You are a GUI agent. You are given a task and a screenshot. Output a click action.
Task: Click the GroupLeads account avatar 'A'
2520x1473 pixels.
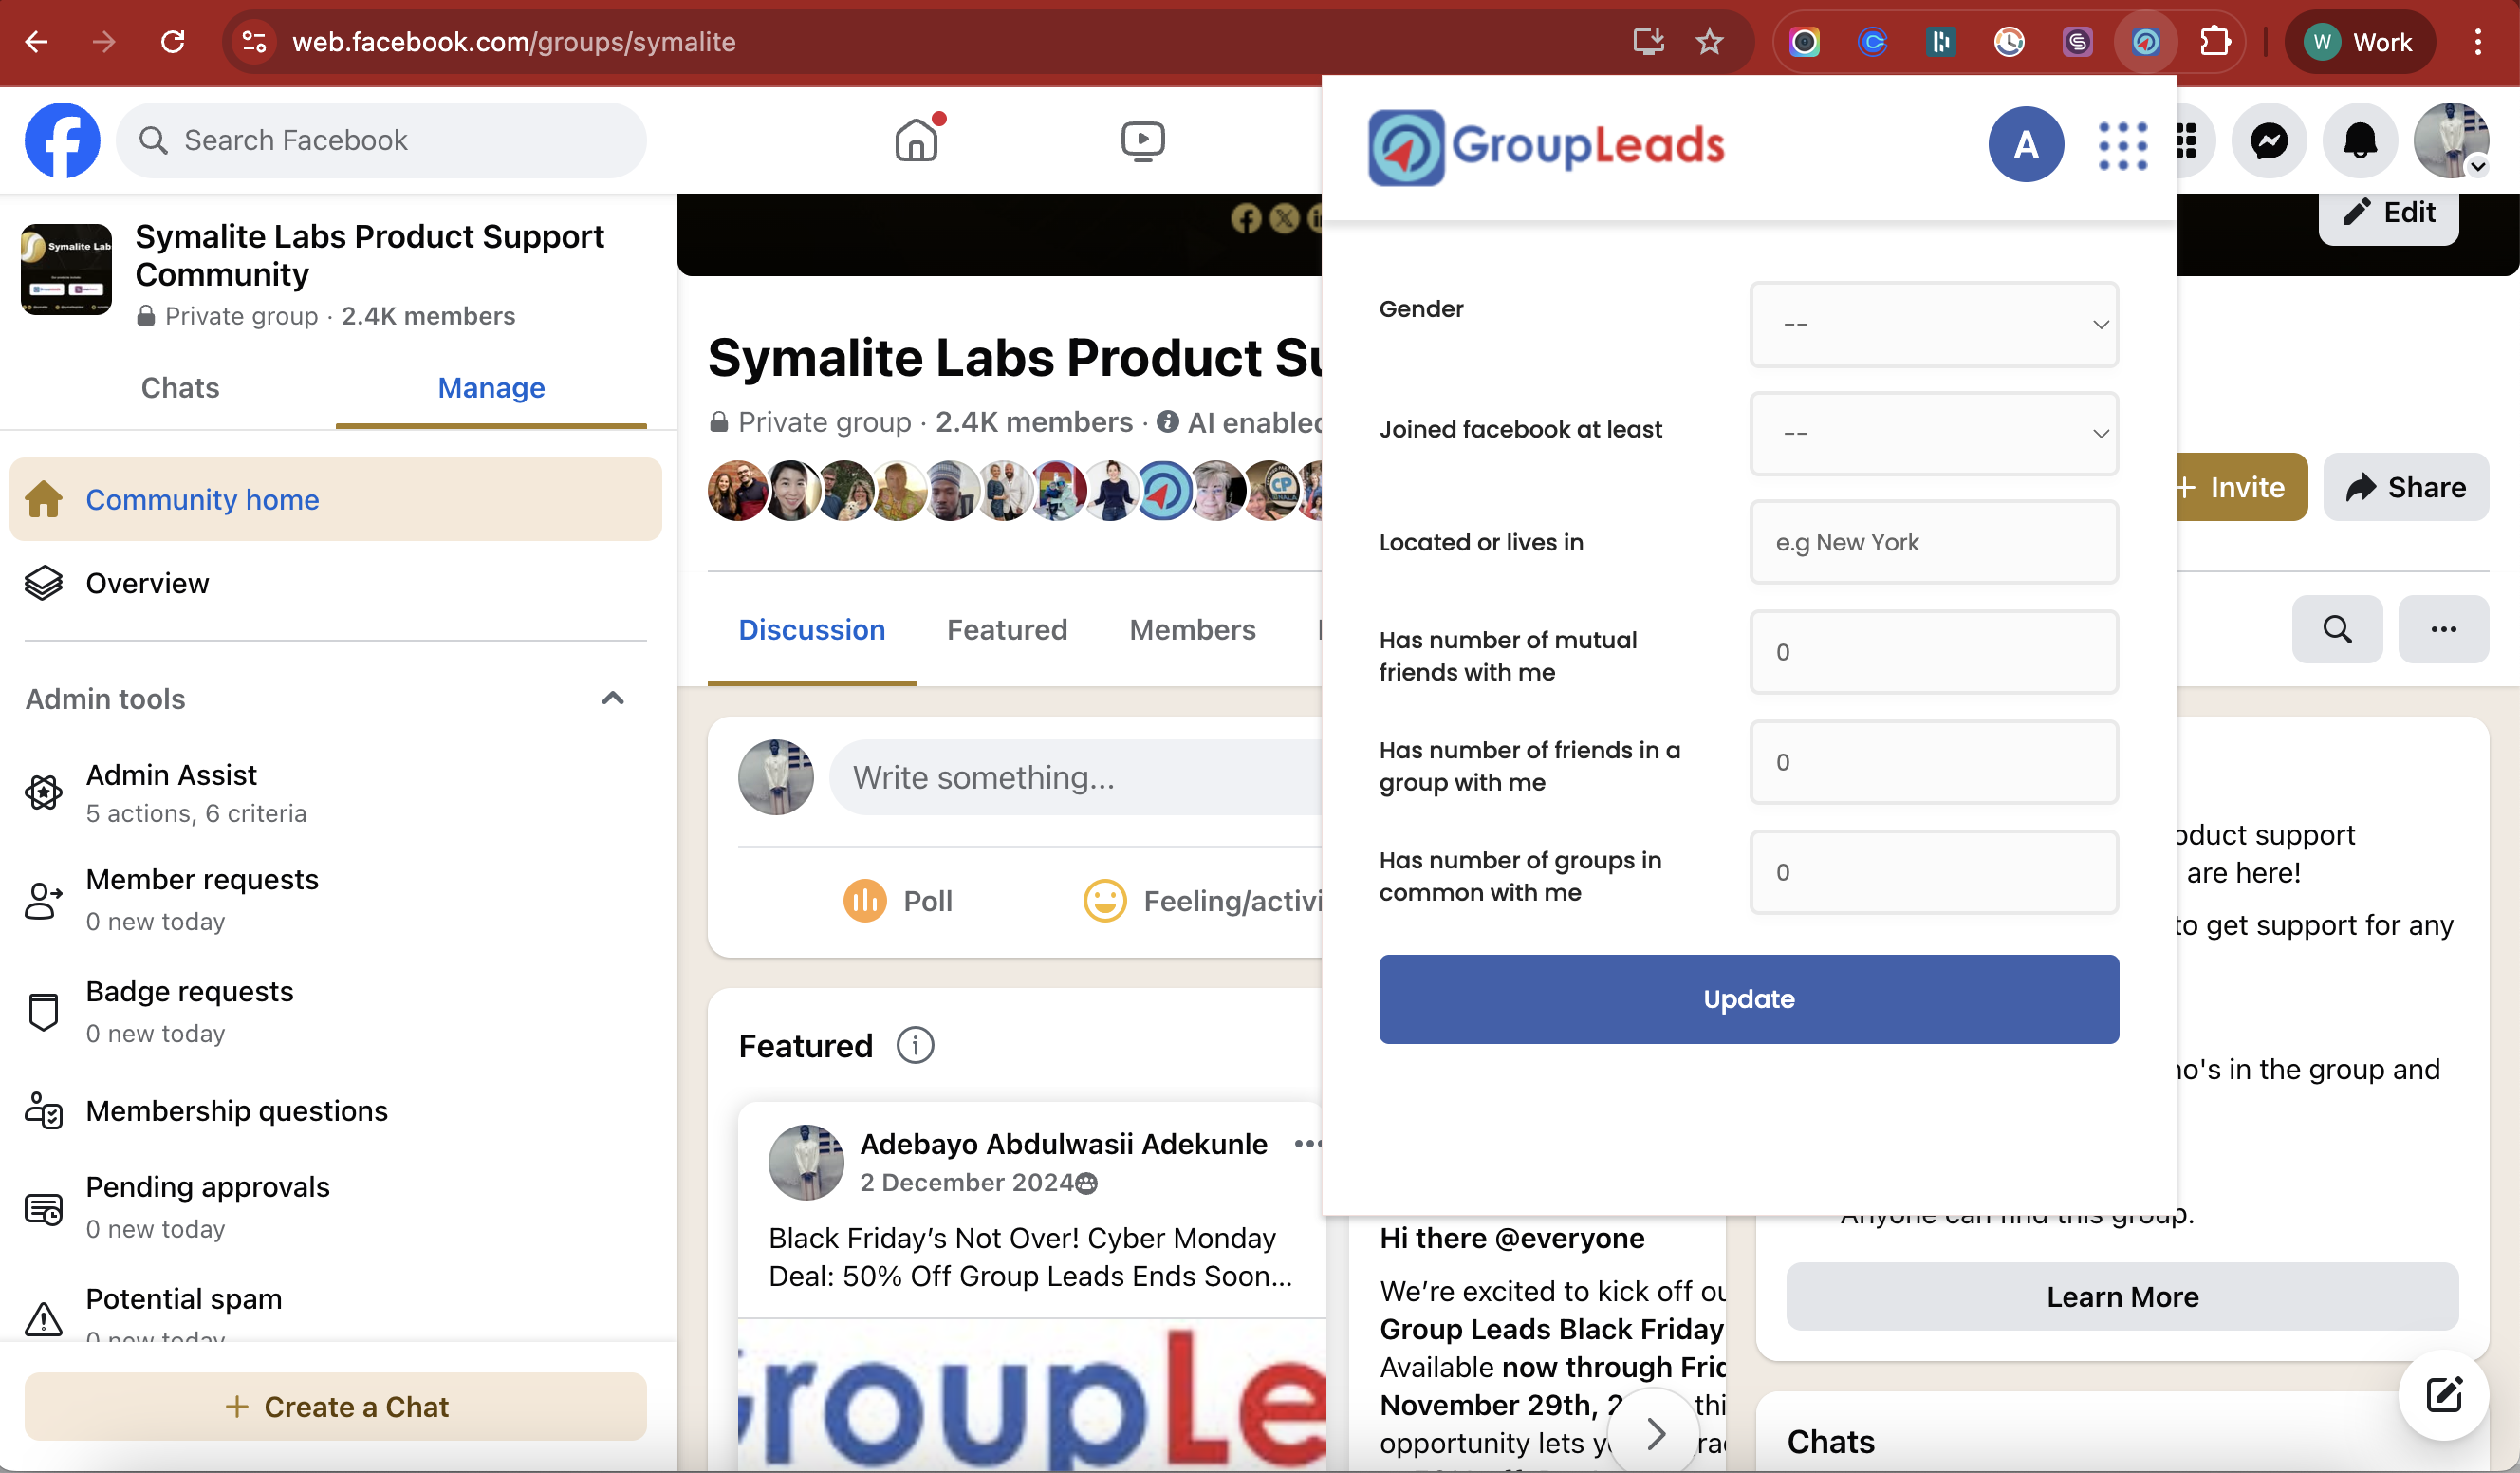click(2026, 145)
